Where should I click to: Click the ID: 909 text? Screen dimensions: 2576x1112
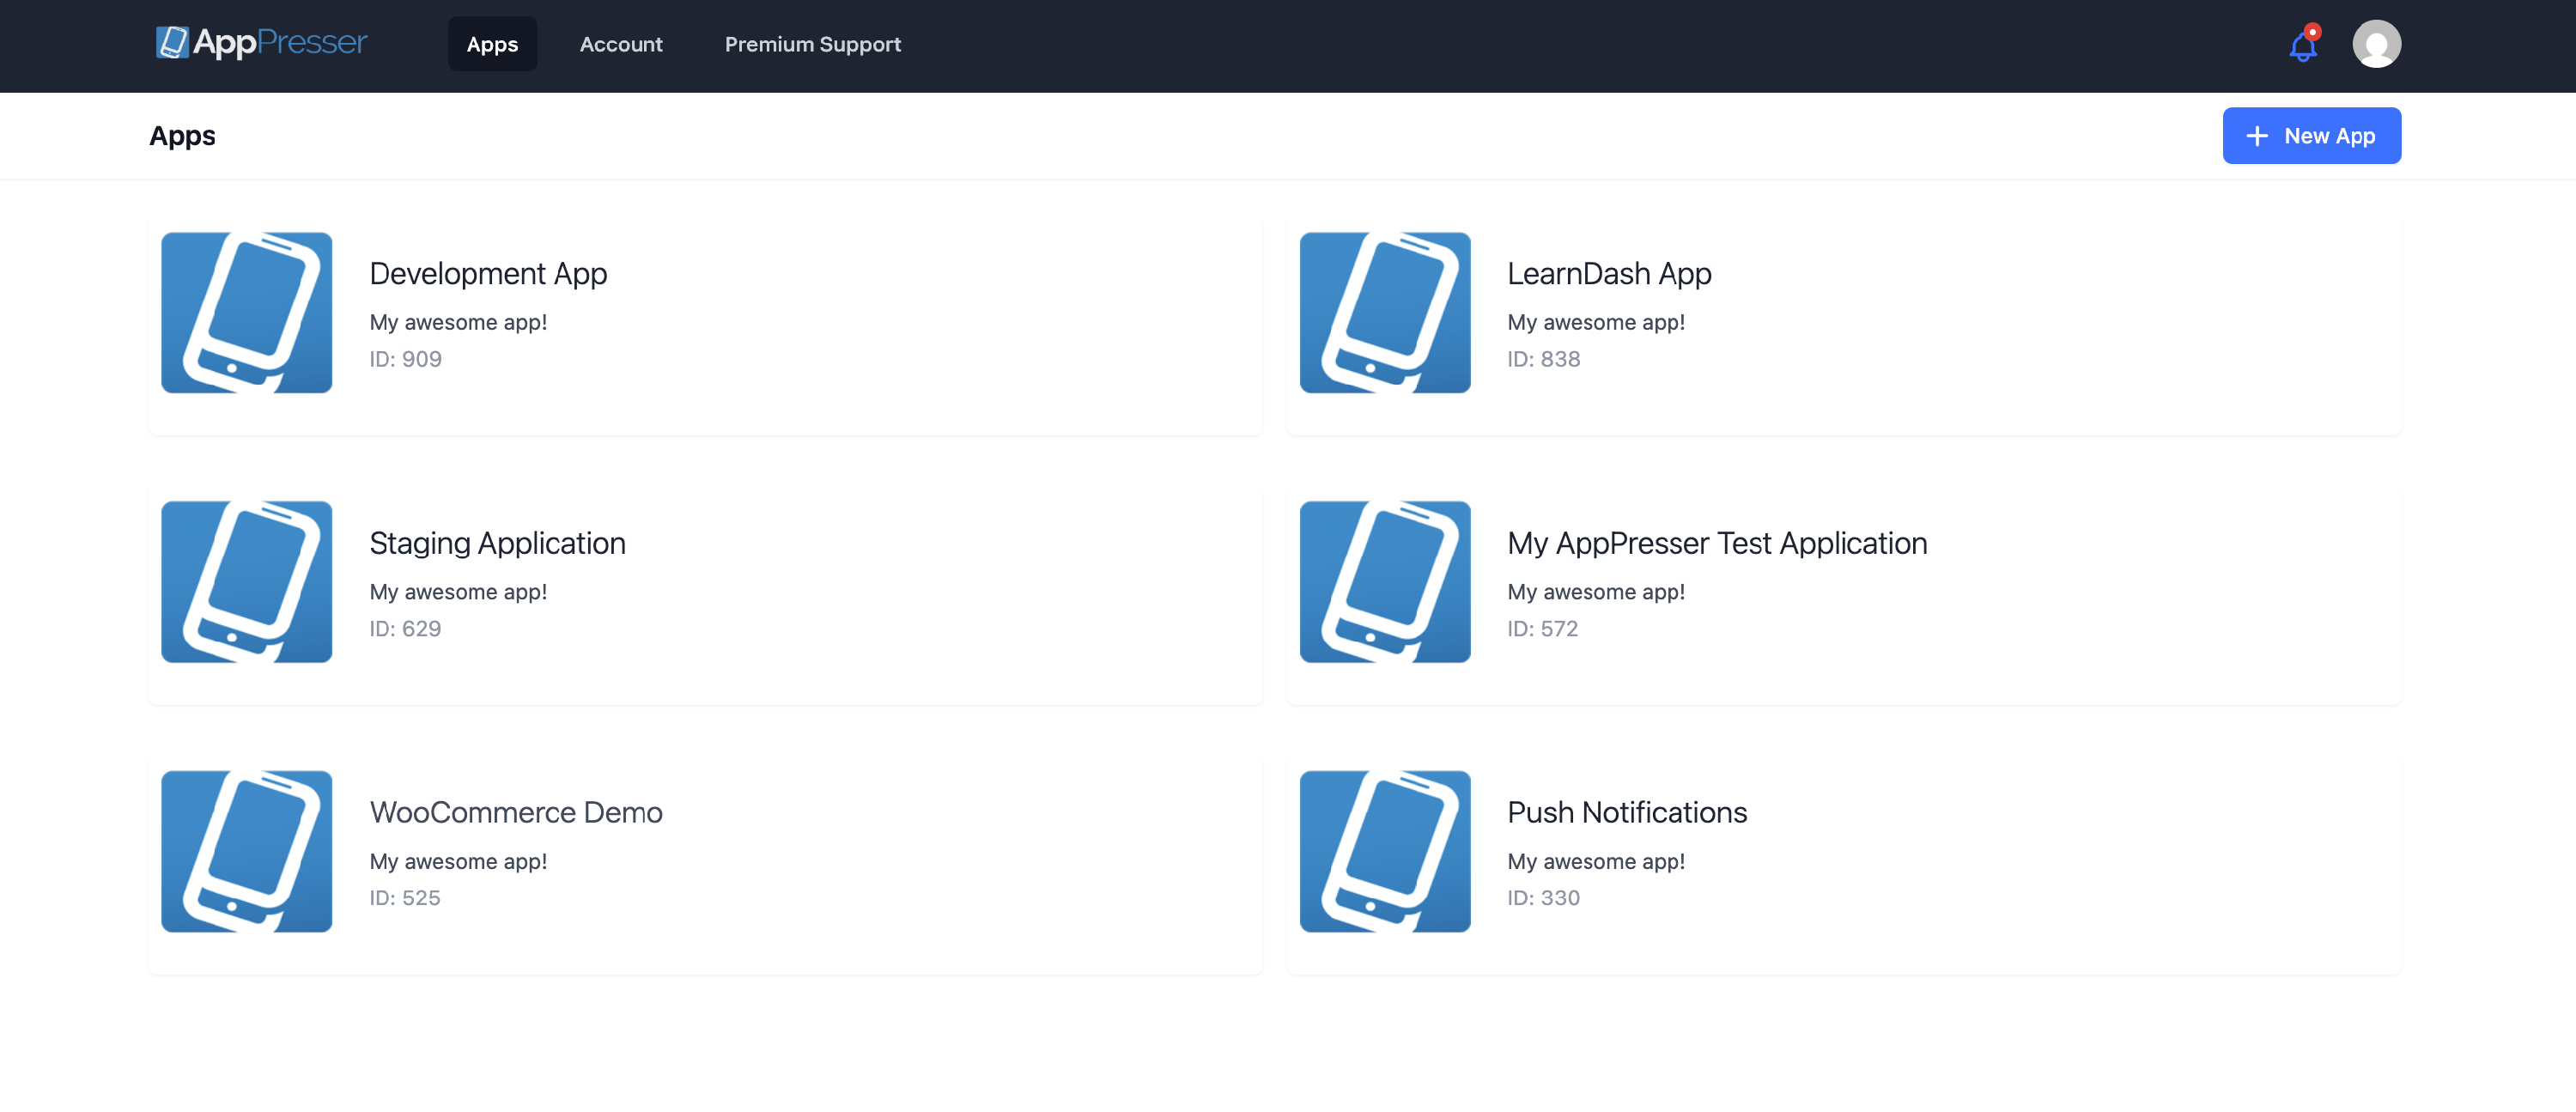pos(405,359)
